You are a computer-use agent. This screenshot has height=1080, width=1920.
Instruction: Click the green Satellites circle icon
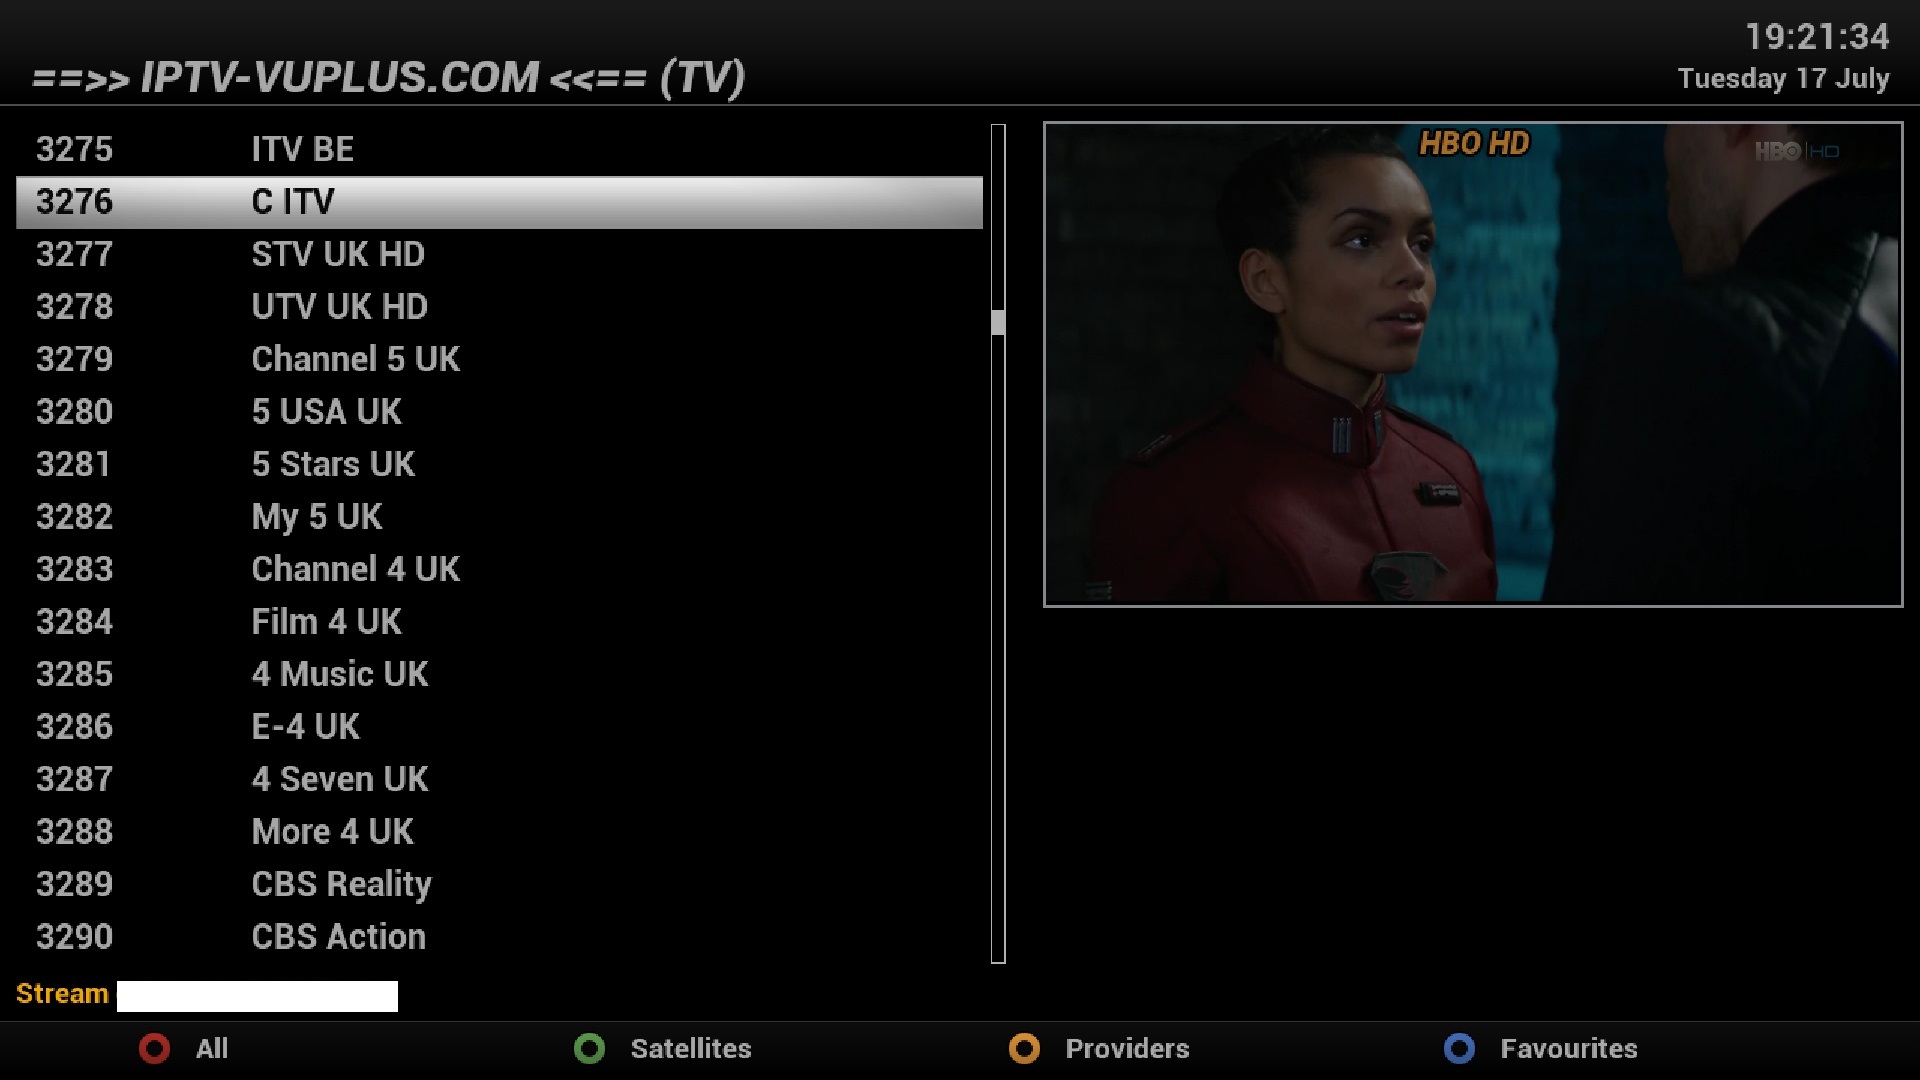(x=589, y=1048)
